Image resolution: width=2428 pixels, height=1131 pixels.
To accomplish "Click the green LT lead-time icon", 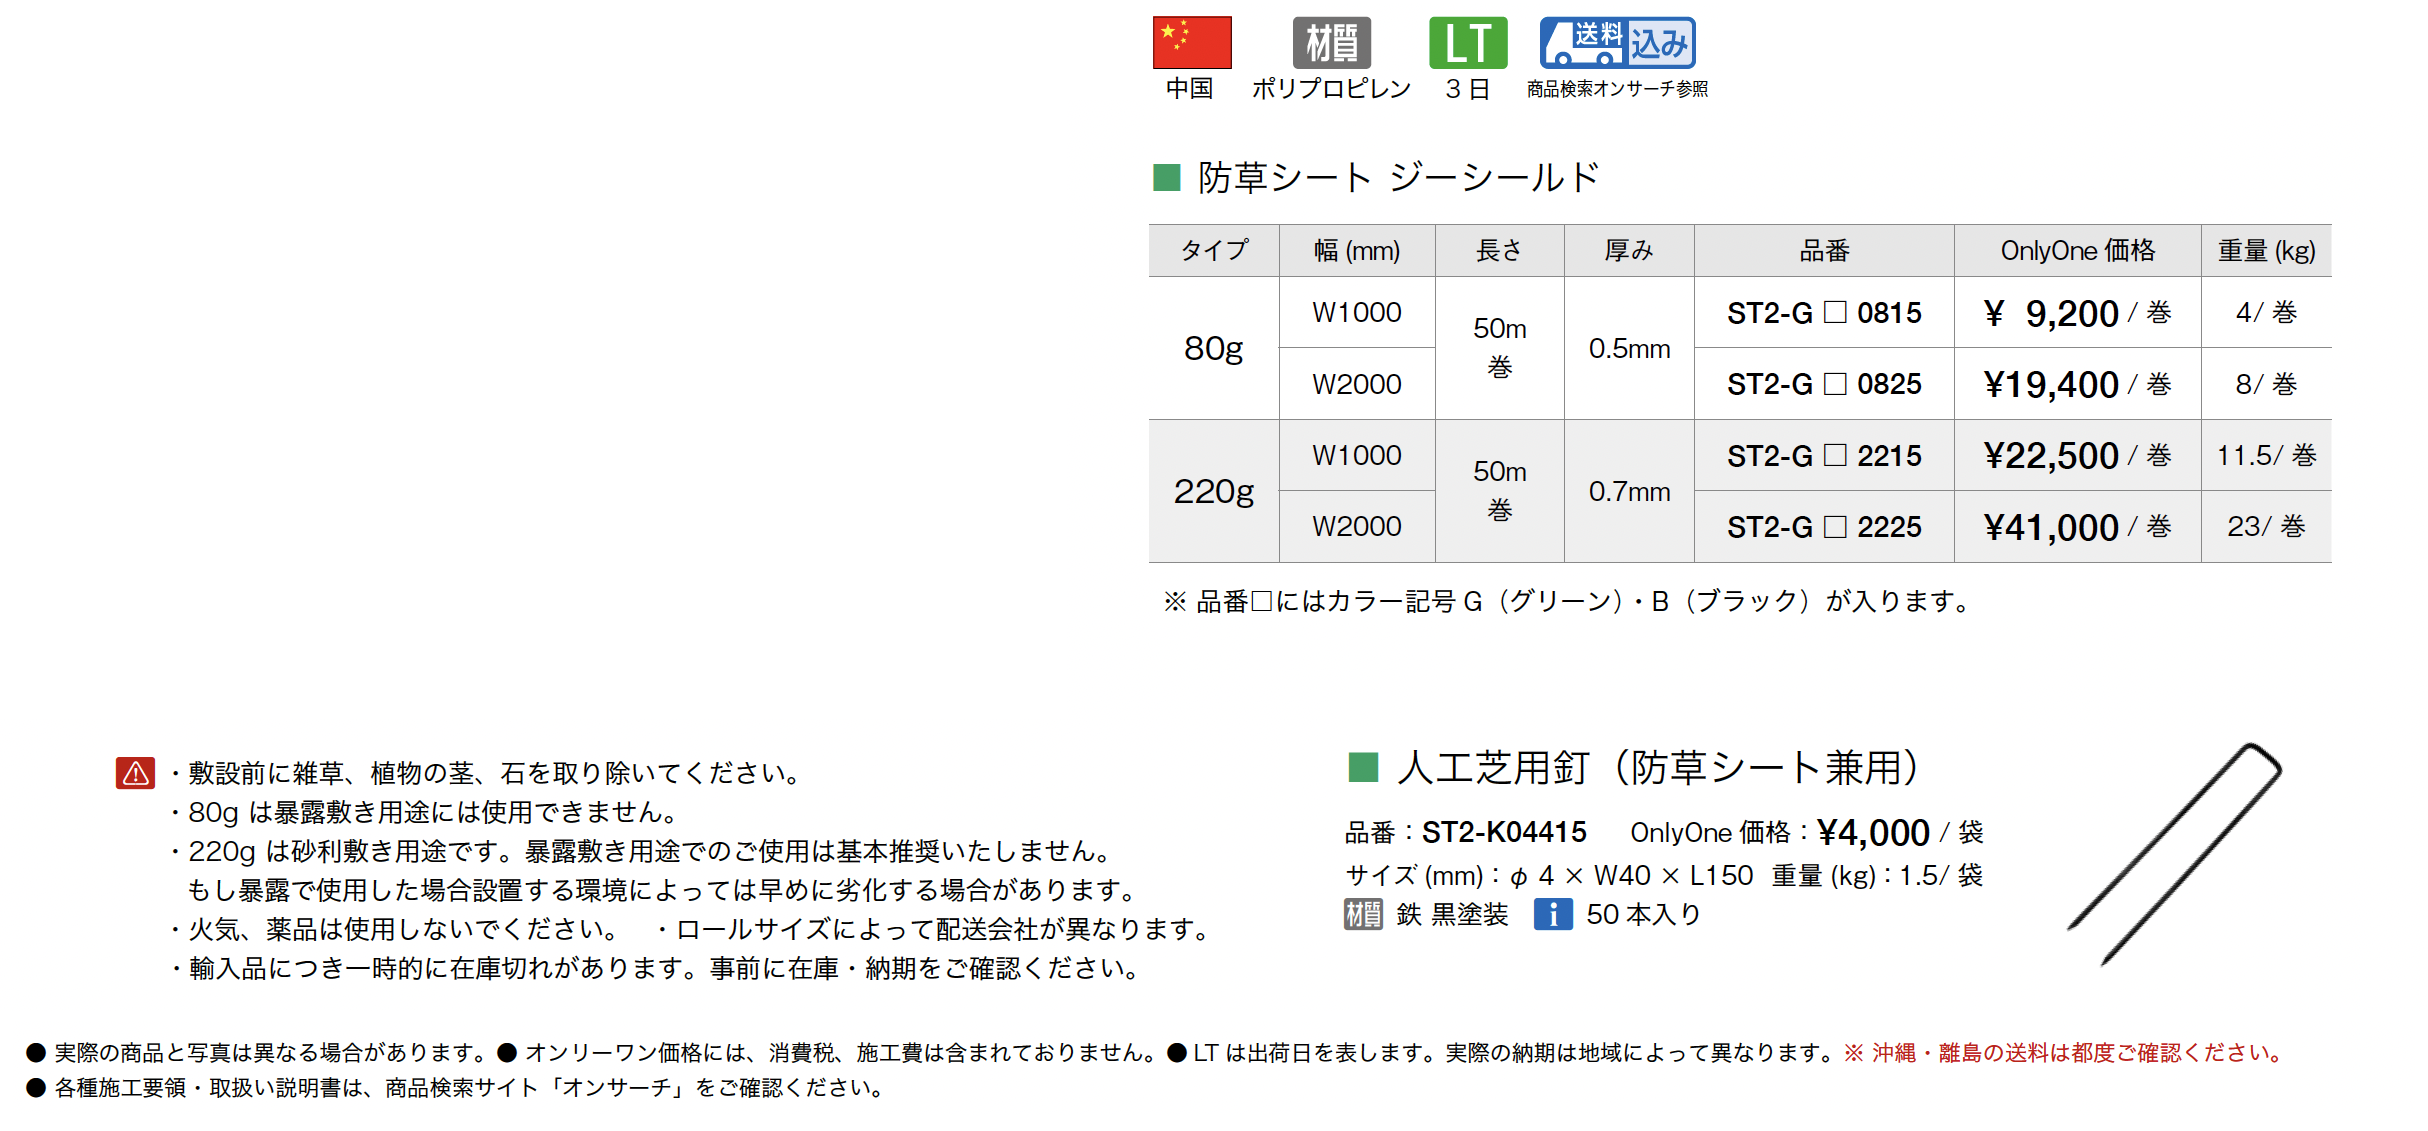I will coord(1467,43).
